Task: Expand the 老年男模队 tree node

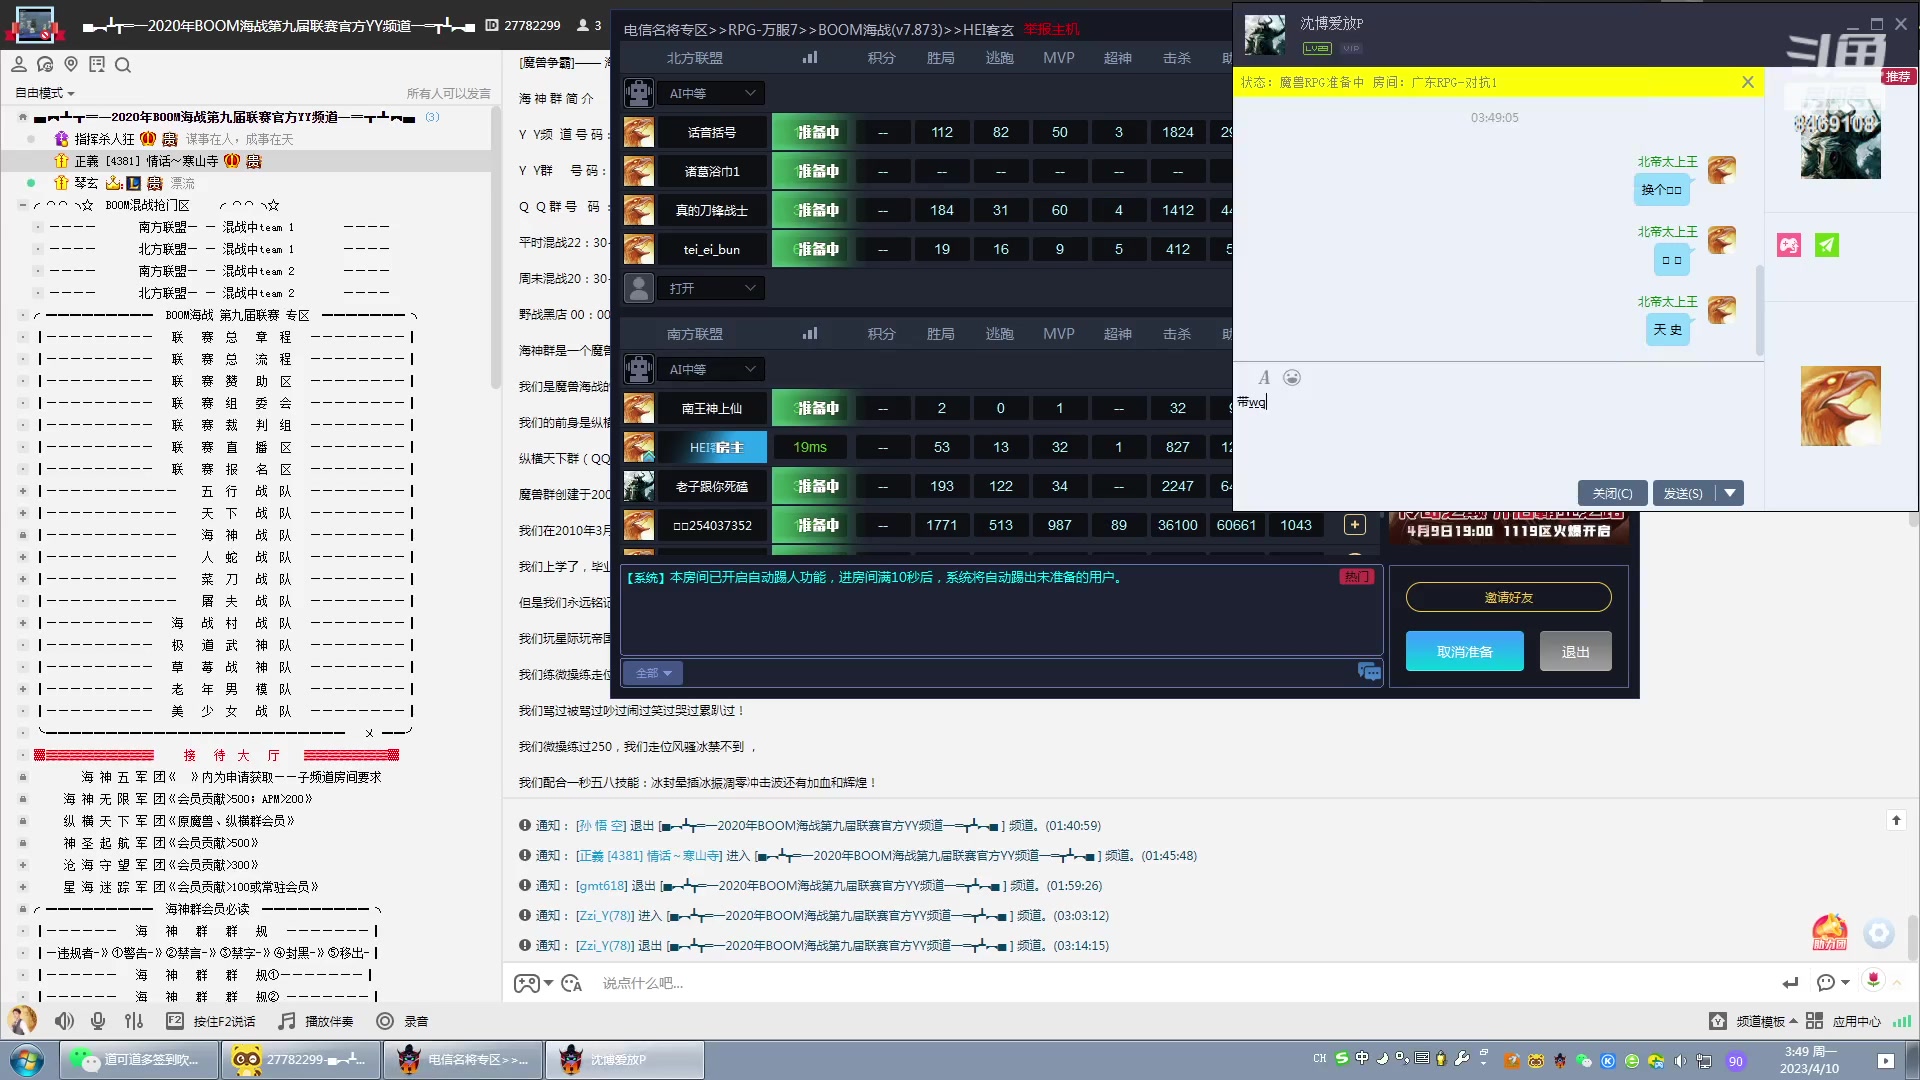Action: [22, 689]
